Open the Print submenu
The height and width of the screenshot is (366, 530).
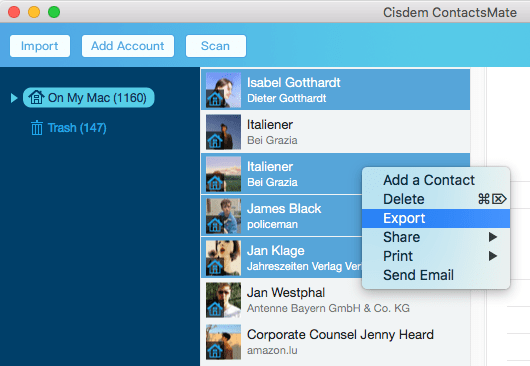436,256
